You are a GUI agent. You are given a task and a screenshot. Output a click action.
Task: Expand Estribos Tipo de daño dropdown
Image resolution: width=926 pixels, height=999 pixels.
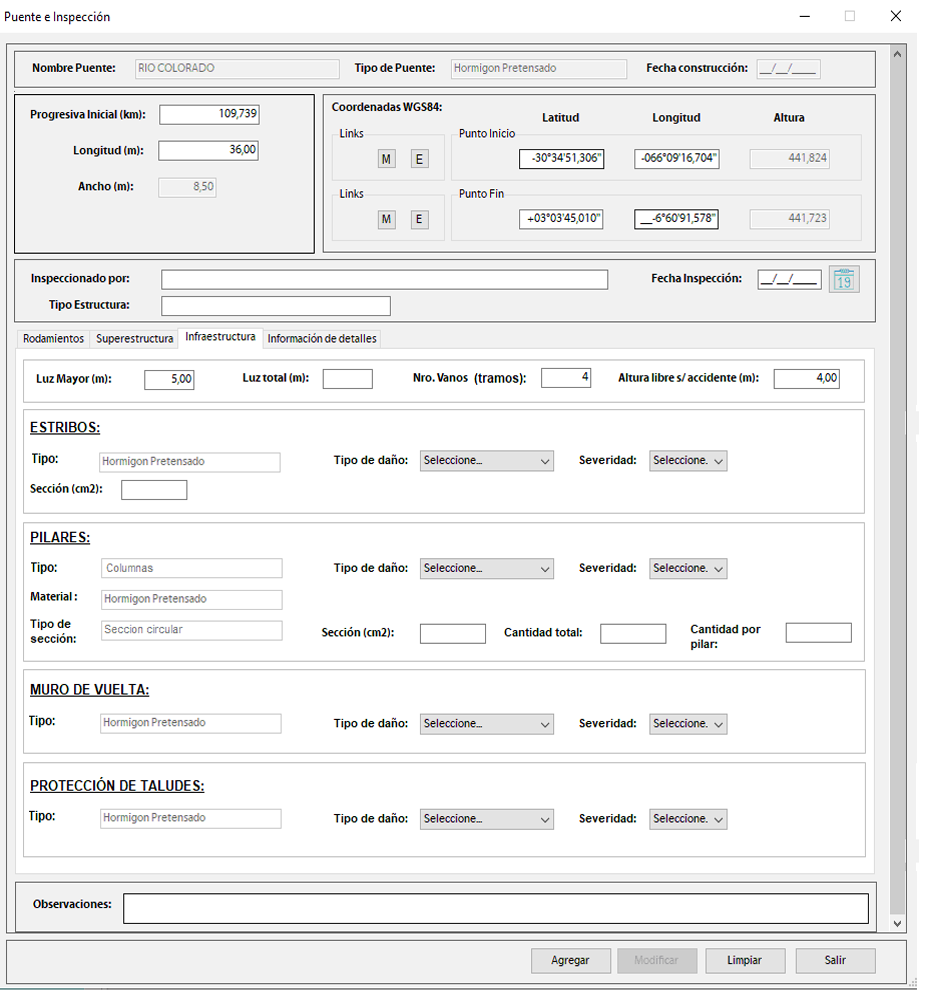486,461
